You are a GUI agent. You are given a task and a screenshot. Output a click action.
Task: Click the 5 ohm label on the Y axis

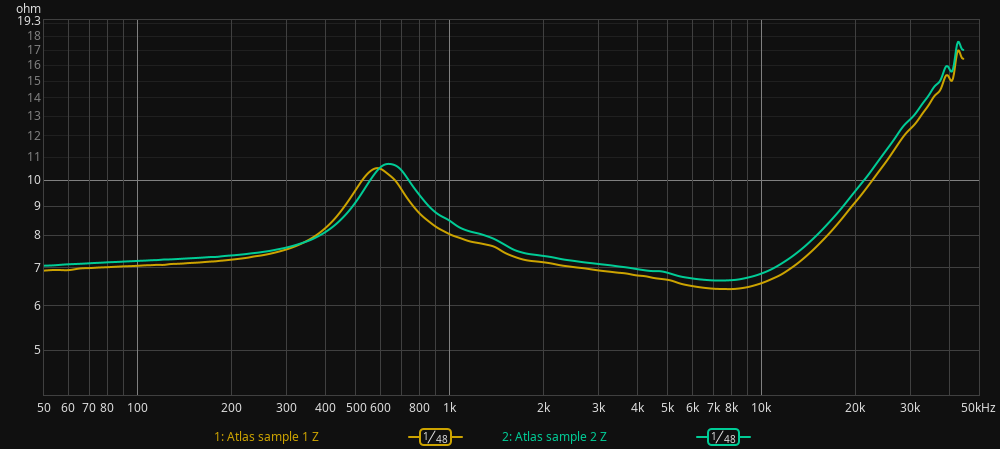click(36, 350)
